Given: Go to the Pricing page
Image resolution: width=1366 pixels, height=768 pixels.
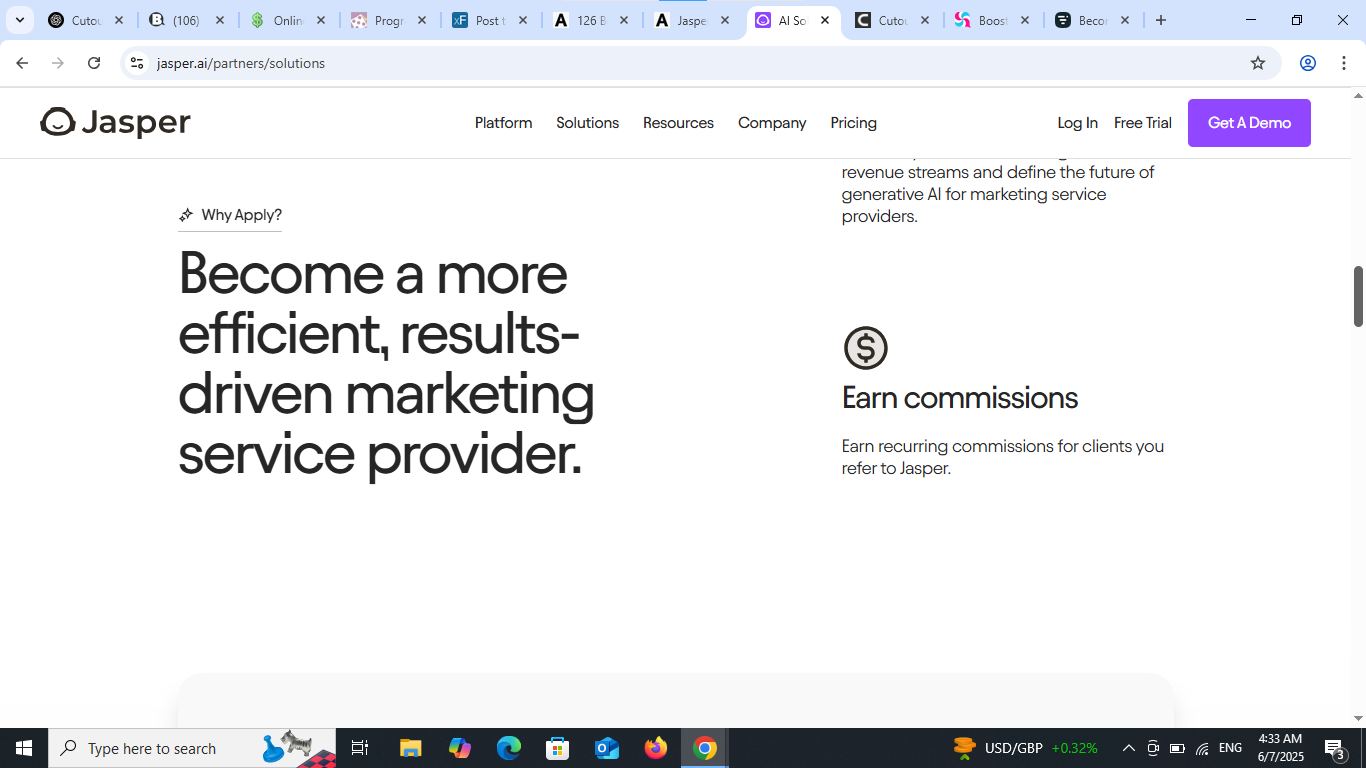Looking at the screenshot, I should [x=853, y=123].
